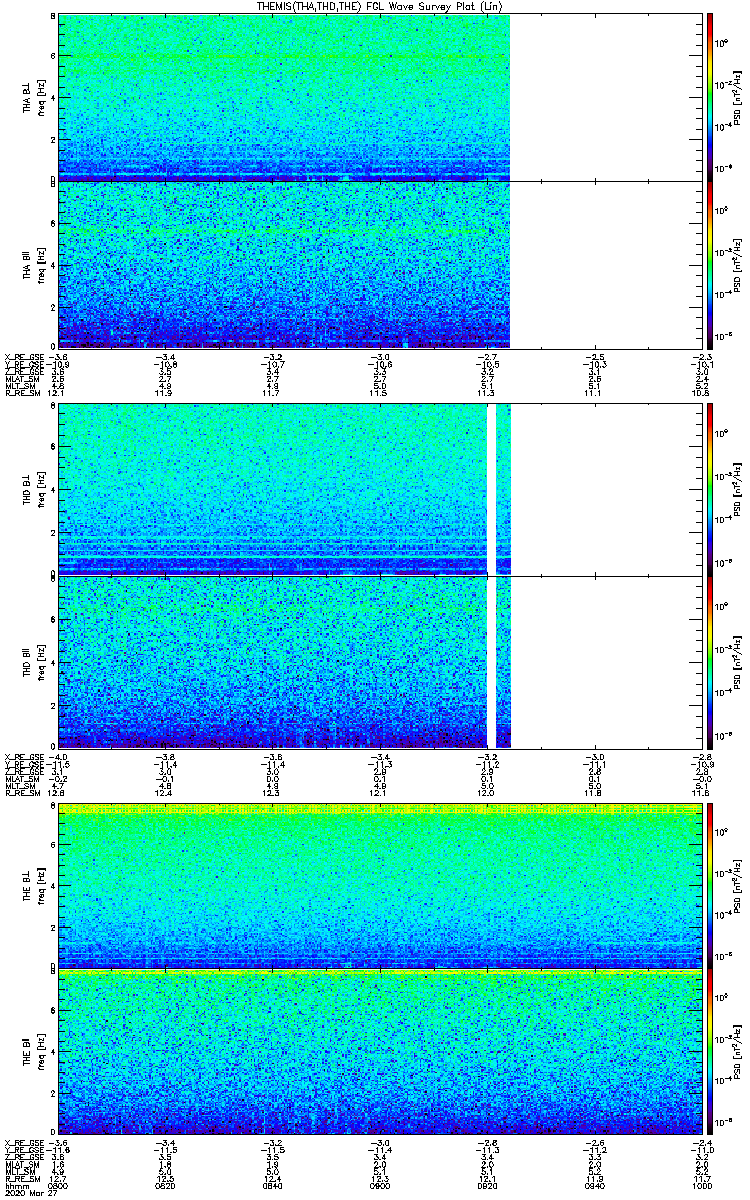Click the empty data region right of THA B-perpendicular
The width and height of the screenshot is (750, 1200).
606,97
